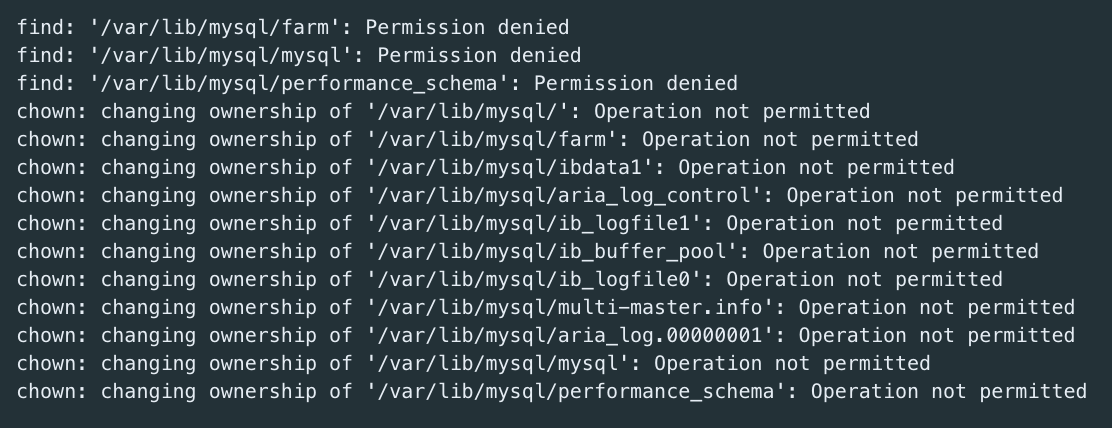Click '/var/lib/mysql/farm' in the chown error line
This screenshot has width=1112, height=428.
point(493,139)
